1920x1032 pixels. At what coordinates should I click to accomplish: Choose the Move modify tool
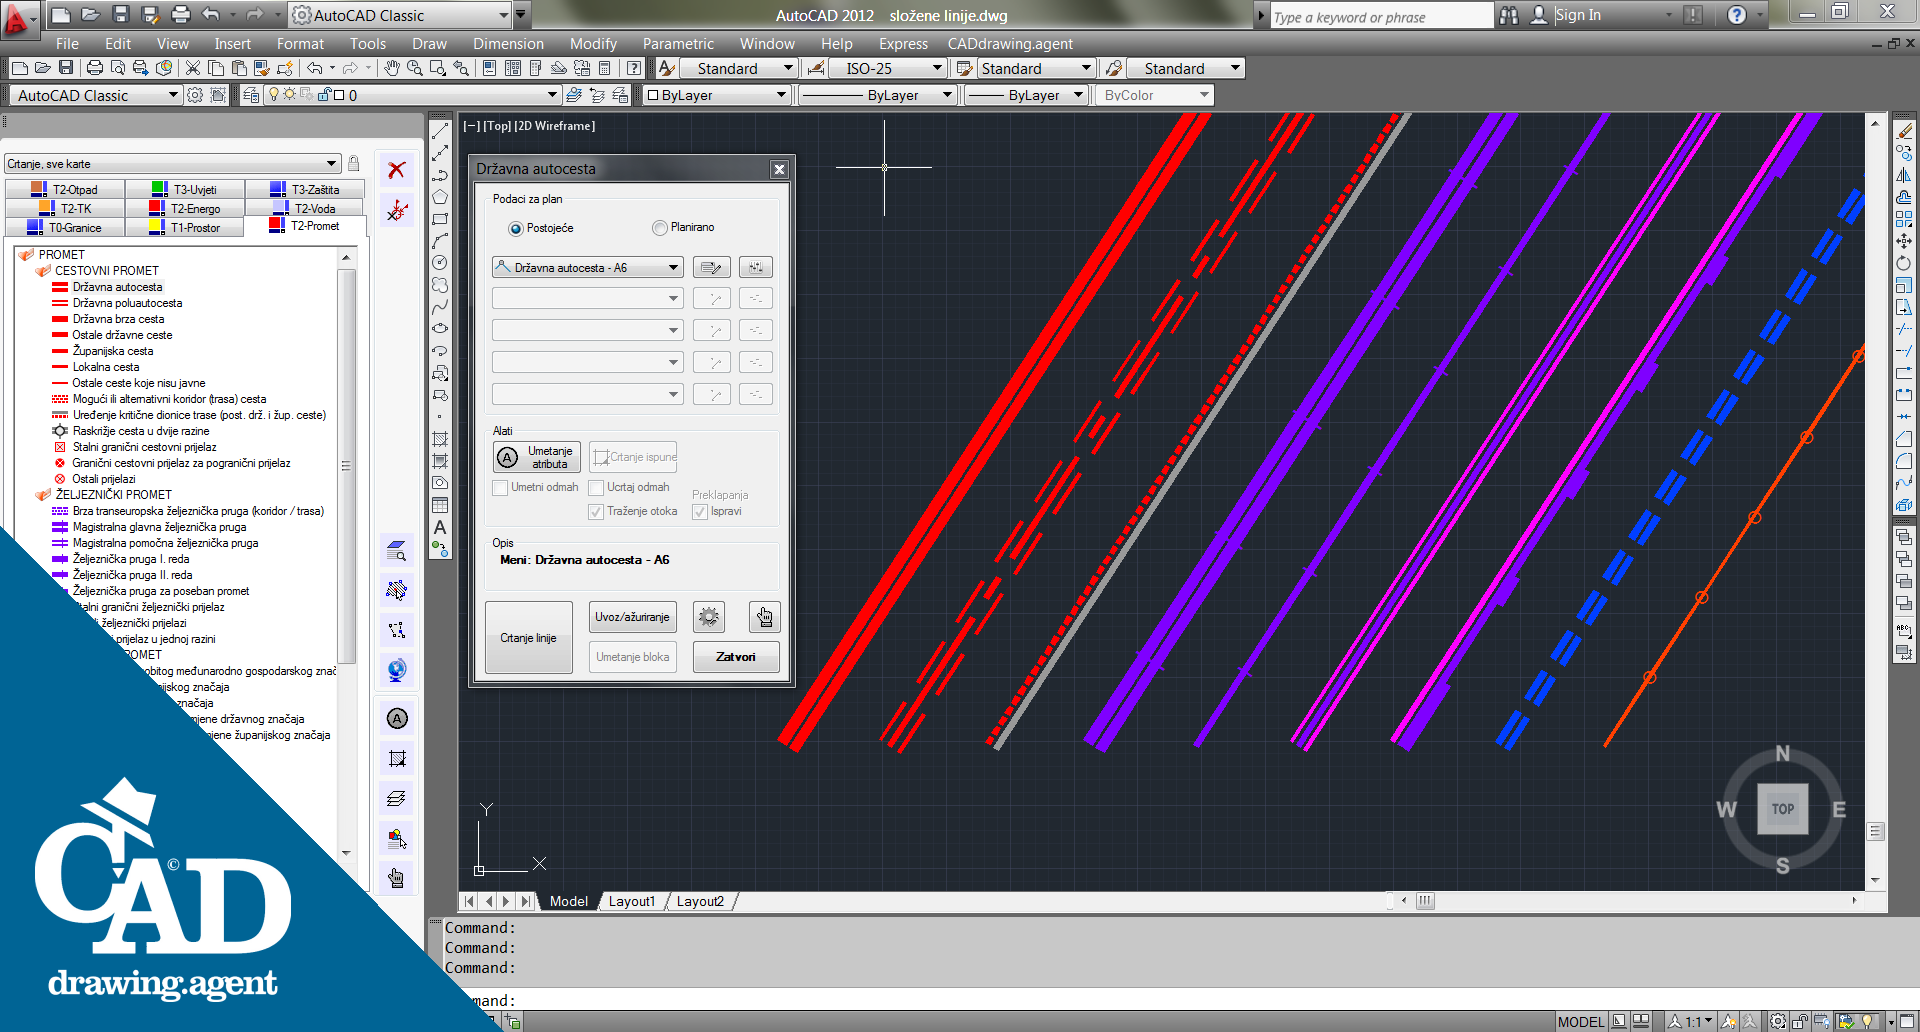coord(1904,241)
